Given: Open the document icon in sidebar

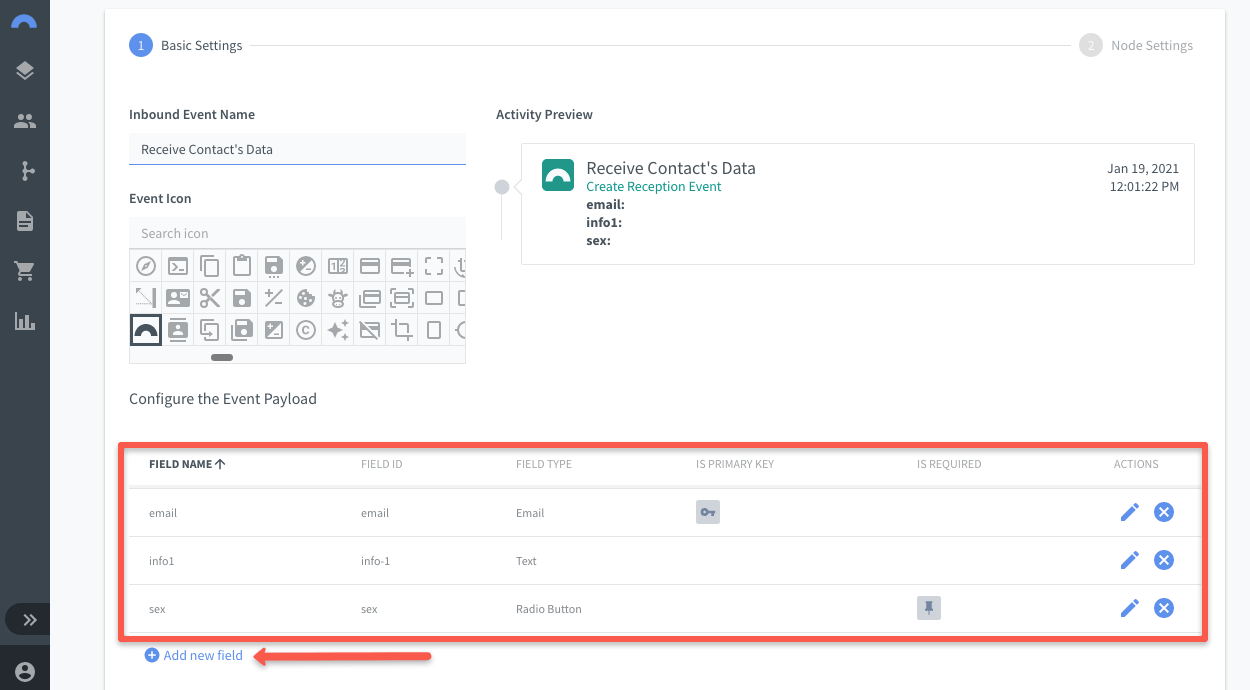Looking at the screenshot, I should (x=25, y=221).
